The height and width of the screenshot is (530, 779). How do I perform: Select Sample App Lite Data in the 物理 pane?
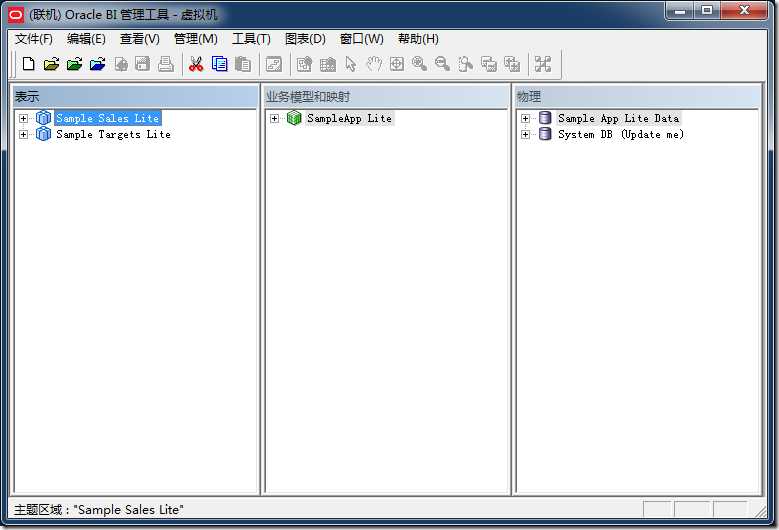click(x=619, y=118)
